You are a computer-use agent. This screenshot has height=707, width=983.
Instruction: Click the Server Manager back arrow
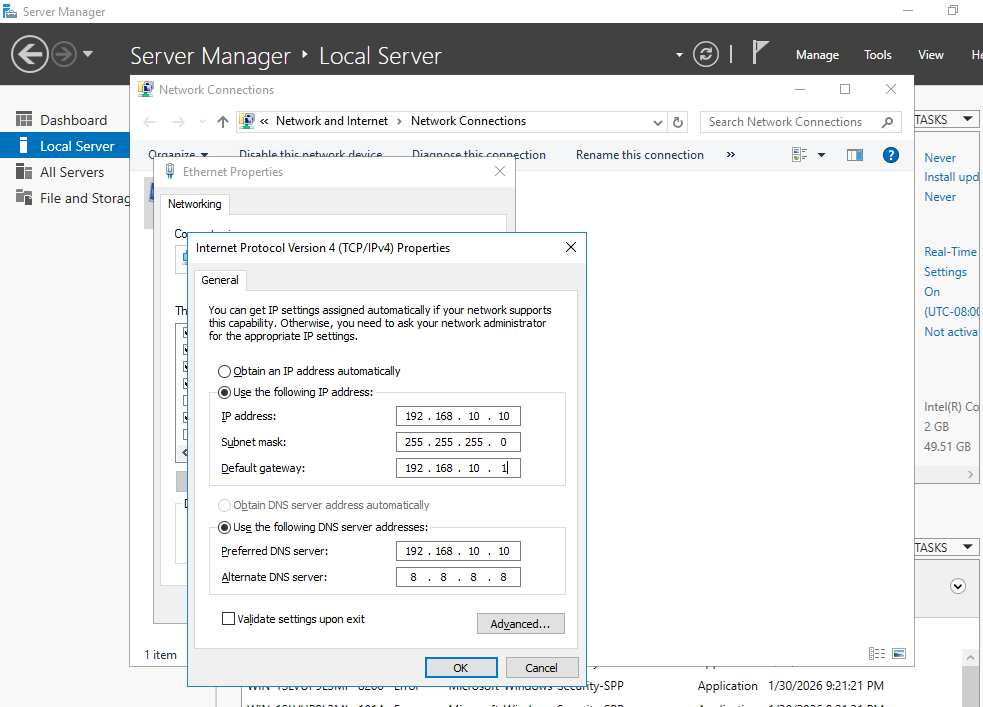30,54
